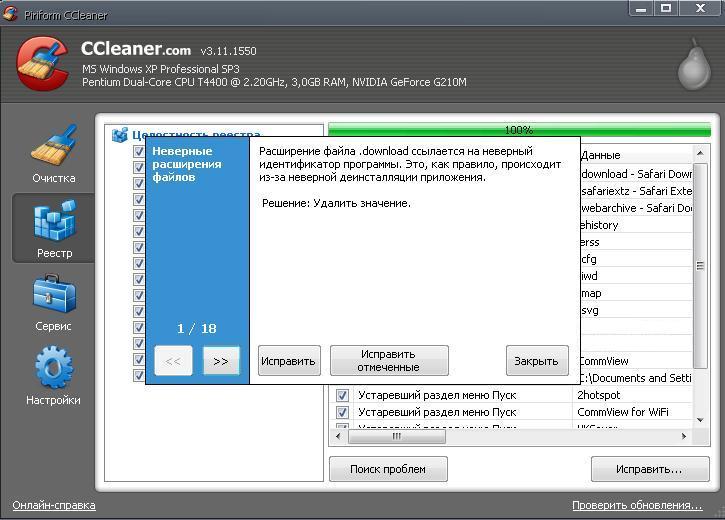
Task: Open the Очистка (Cleaner) section
Action: pyautogui.click(x=54, y=153)
